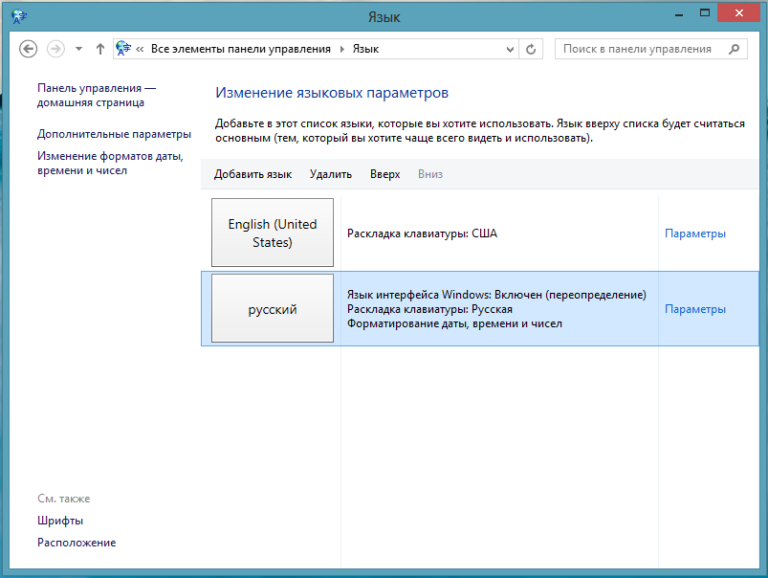Viewport: 768px width, 578px height.
Task: Click 'Добавить язык' in the toolbar
Action: coord(253,174)
